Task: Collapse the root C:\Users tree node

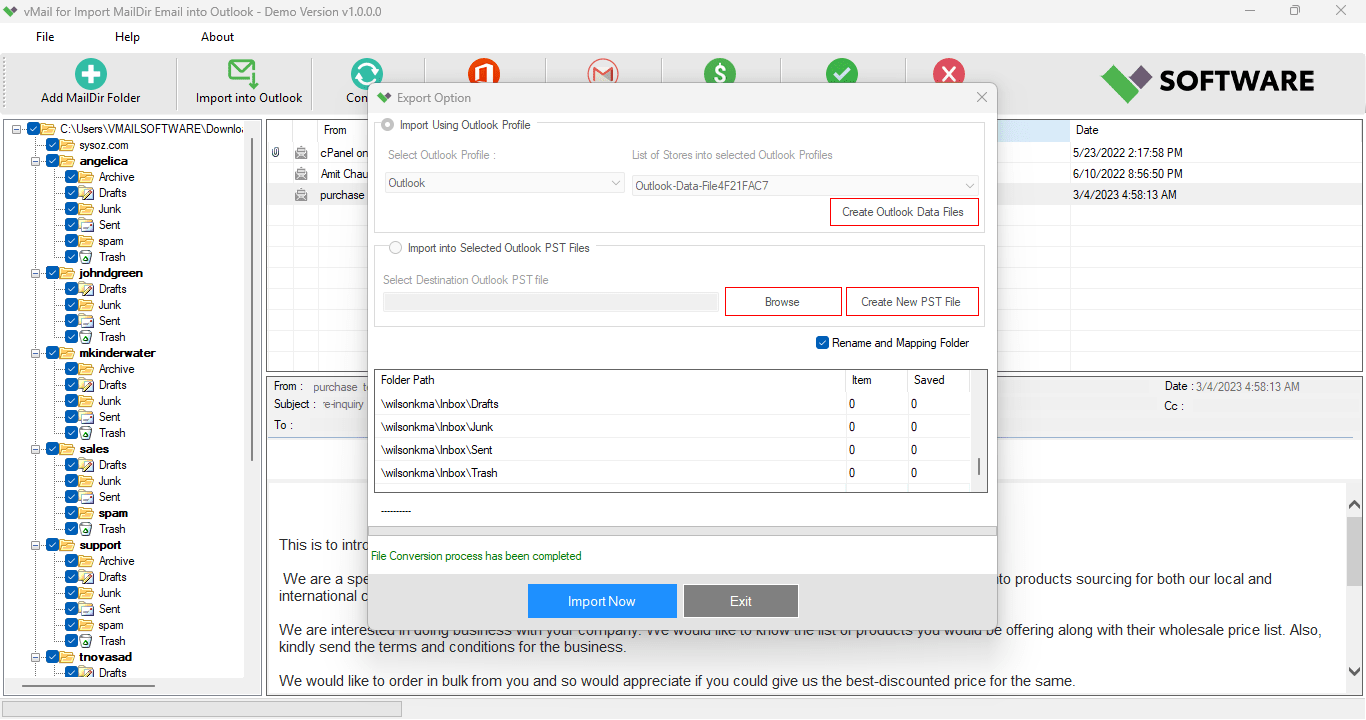Action: click(16, 129)
